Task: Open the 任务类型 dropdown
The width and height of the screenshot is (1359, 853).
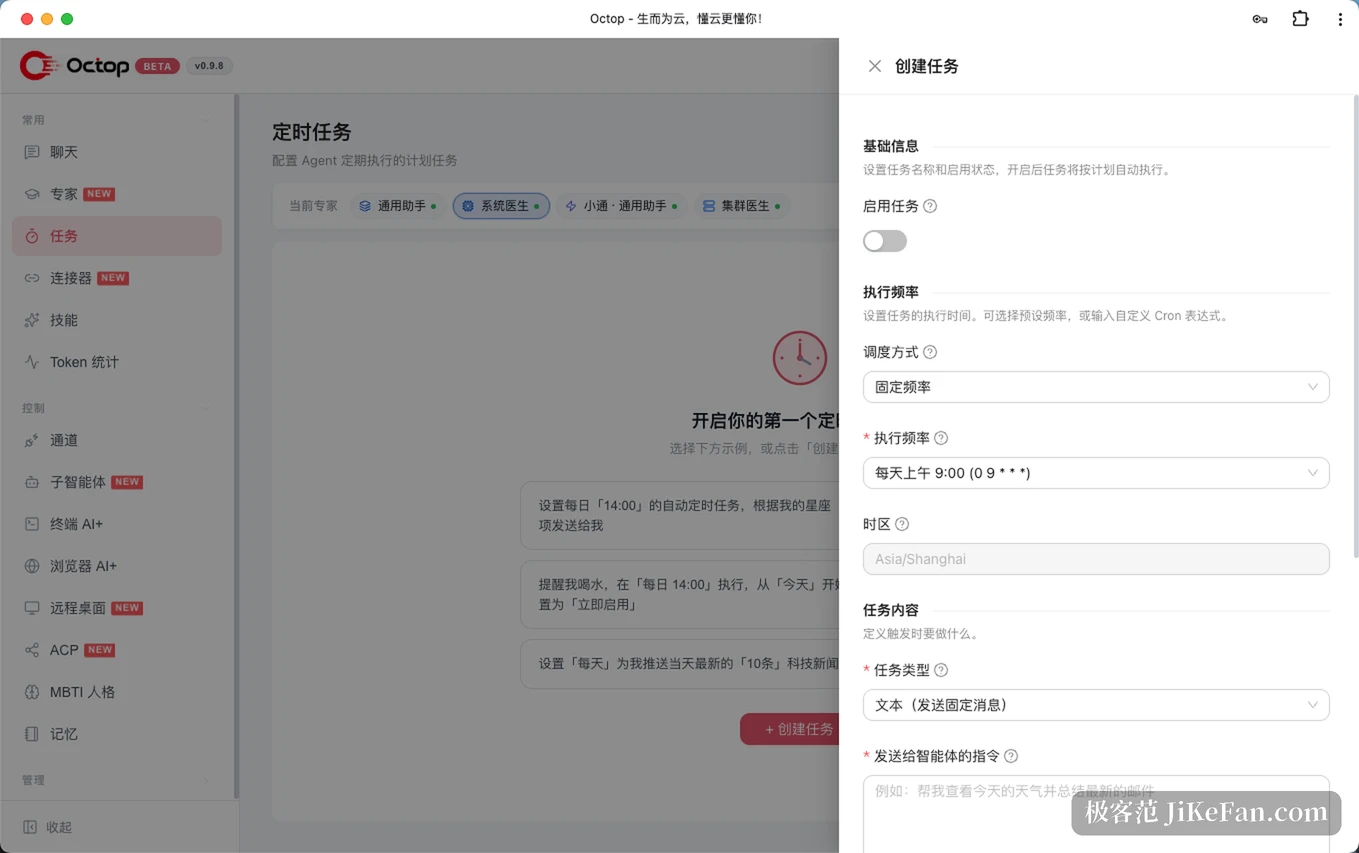Action: pyautogui.click(x=1096, y=705)
